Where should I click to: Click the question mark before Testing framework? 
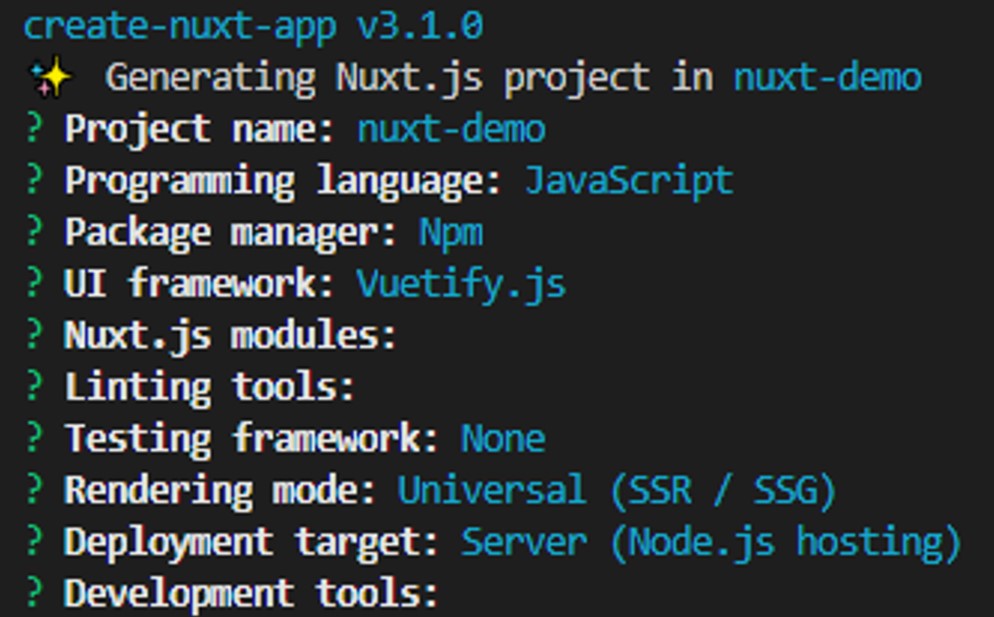click(x=30, y=438)
